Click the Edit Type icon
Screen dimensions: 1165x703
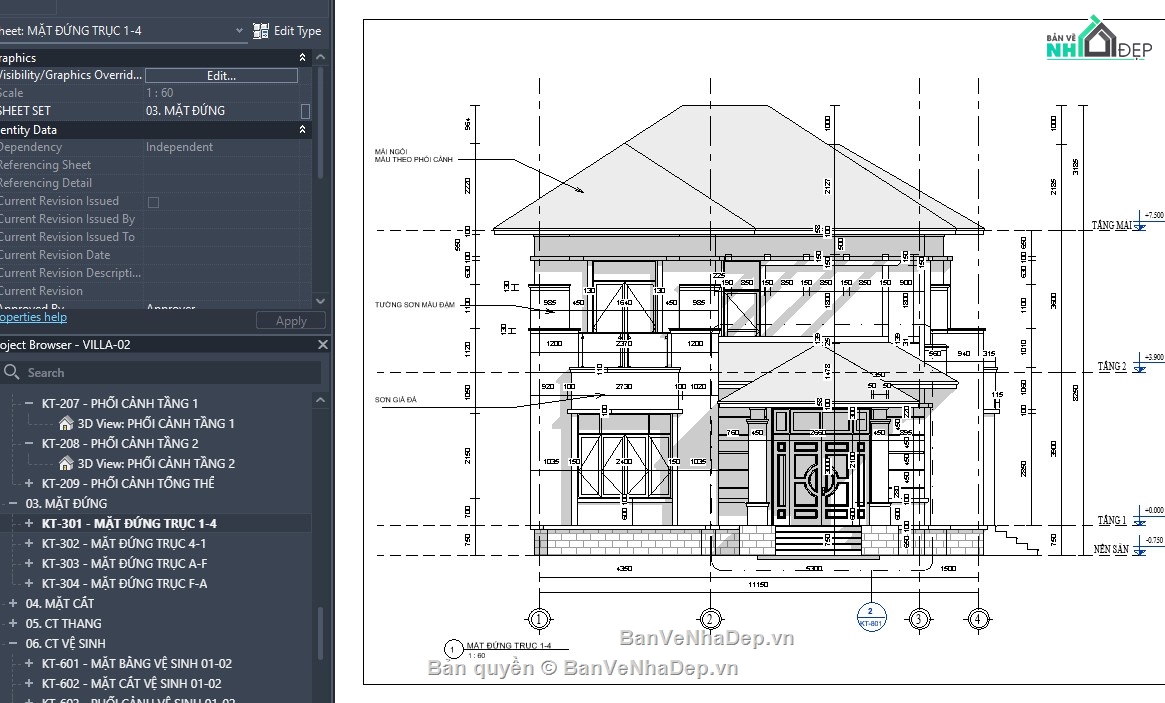point(262,30)
